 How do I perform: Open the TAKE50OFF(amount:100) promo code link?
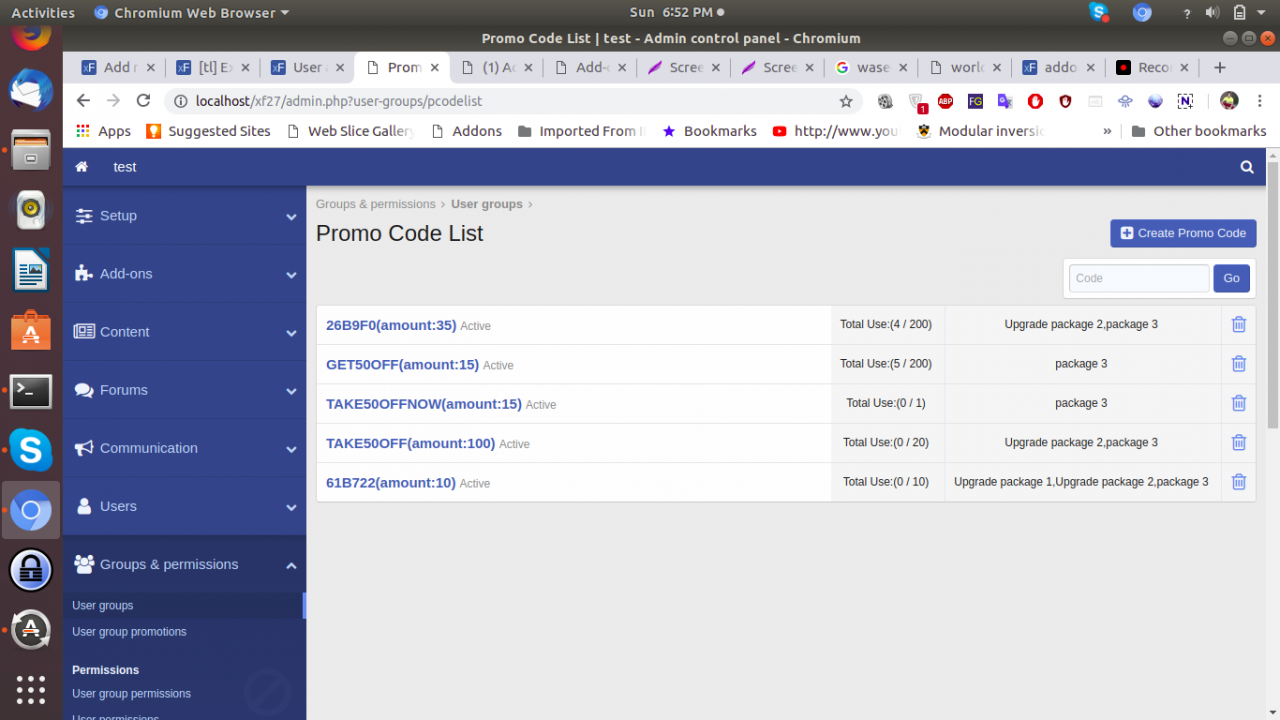tap(410, 443)
